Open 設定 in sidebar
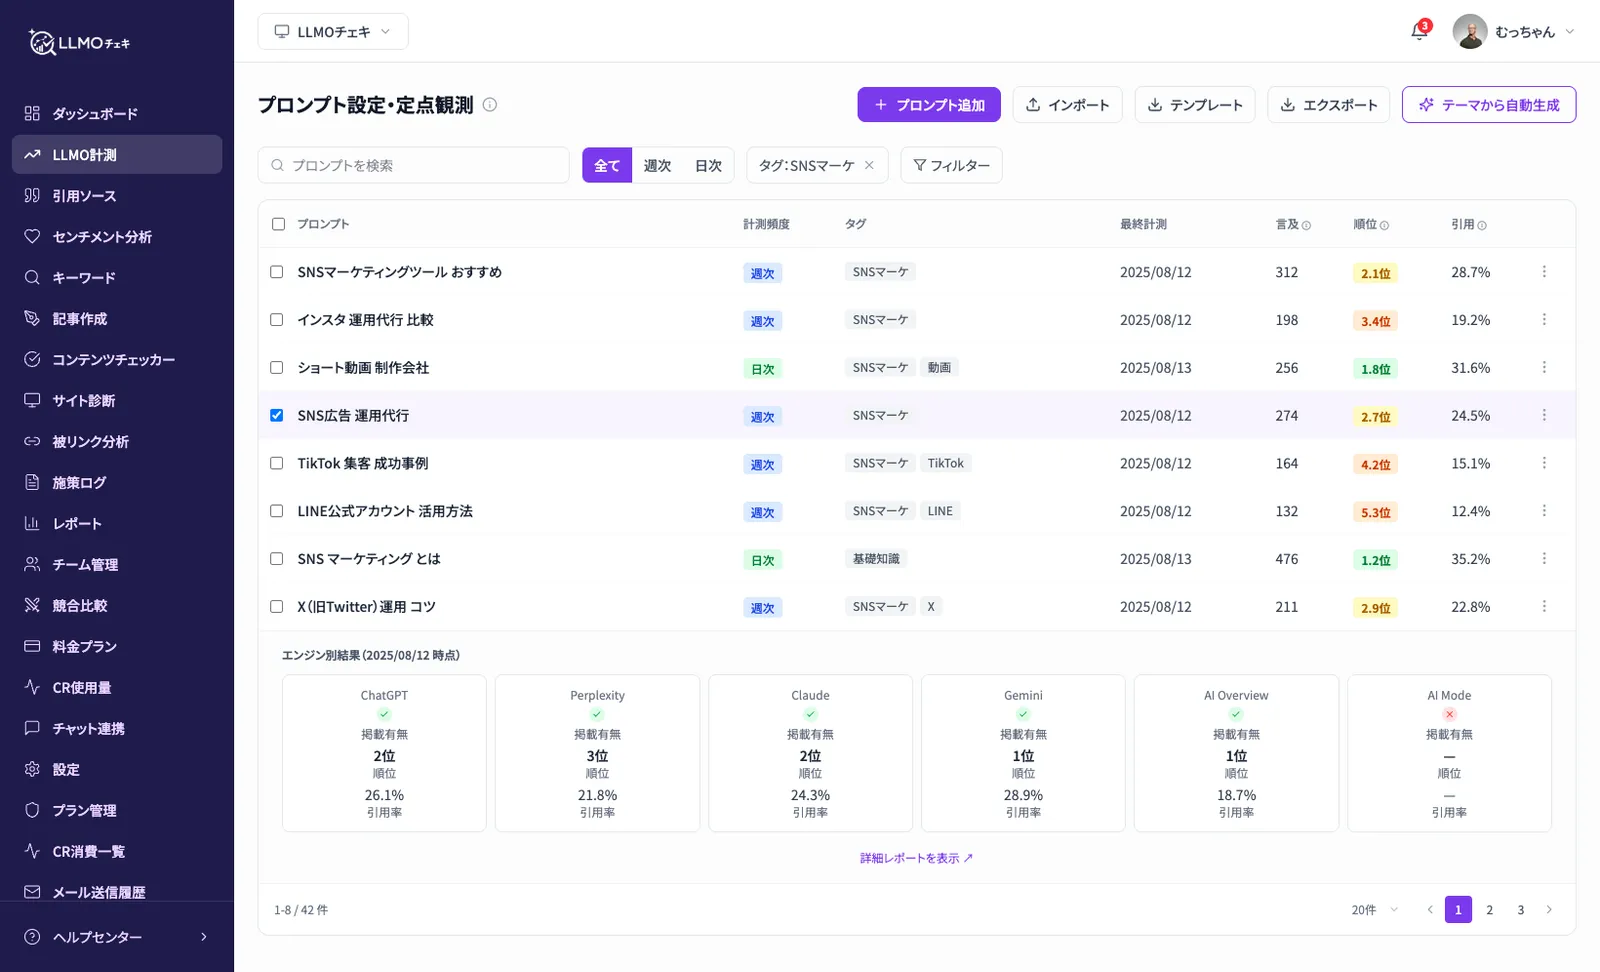 117,770
